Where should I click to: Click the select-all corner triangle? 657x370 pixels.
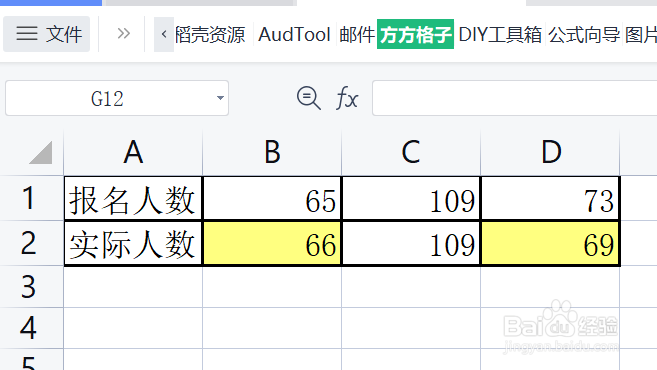pos(41,153)
